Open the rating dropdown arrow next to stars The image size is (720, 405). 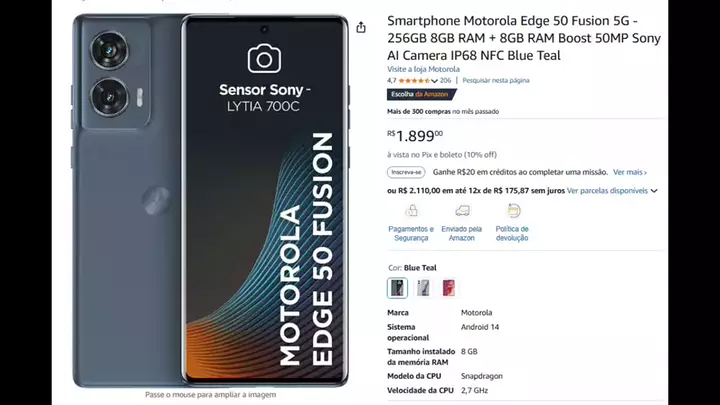[x=435, y=80]
